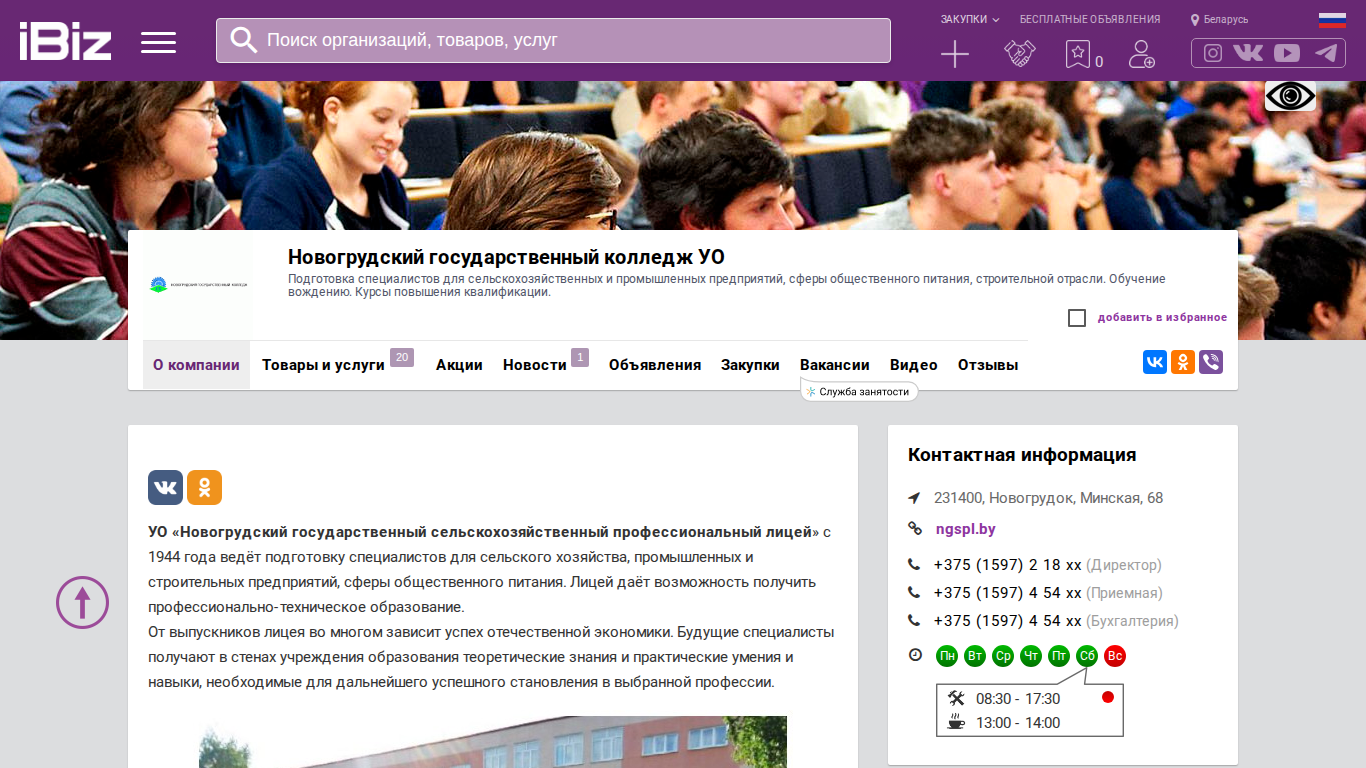Click the college logo thumbnail
The width and height of the screenshot is (1366, 768).
coord(198,286)
